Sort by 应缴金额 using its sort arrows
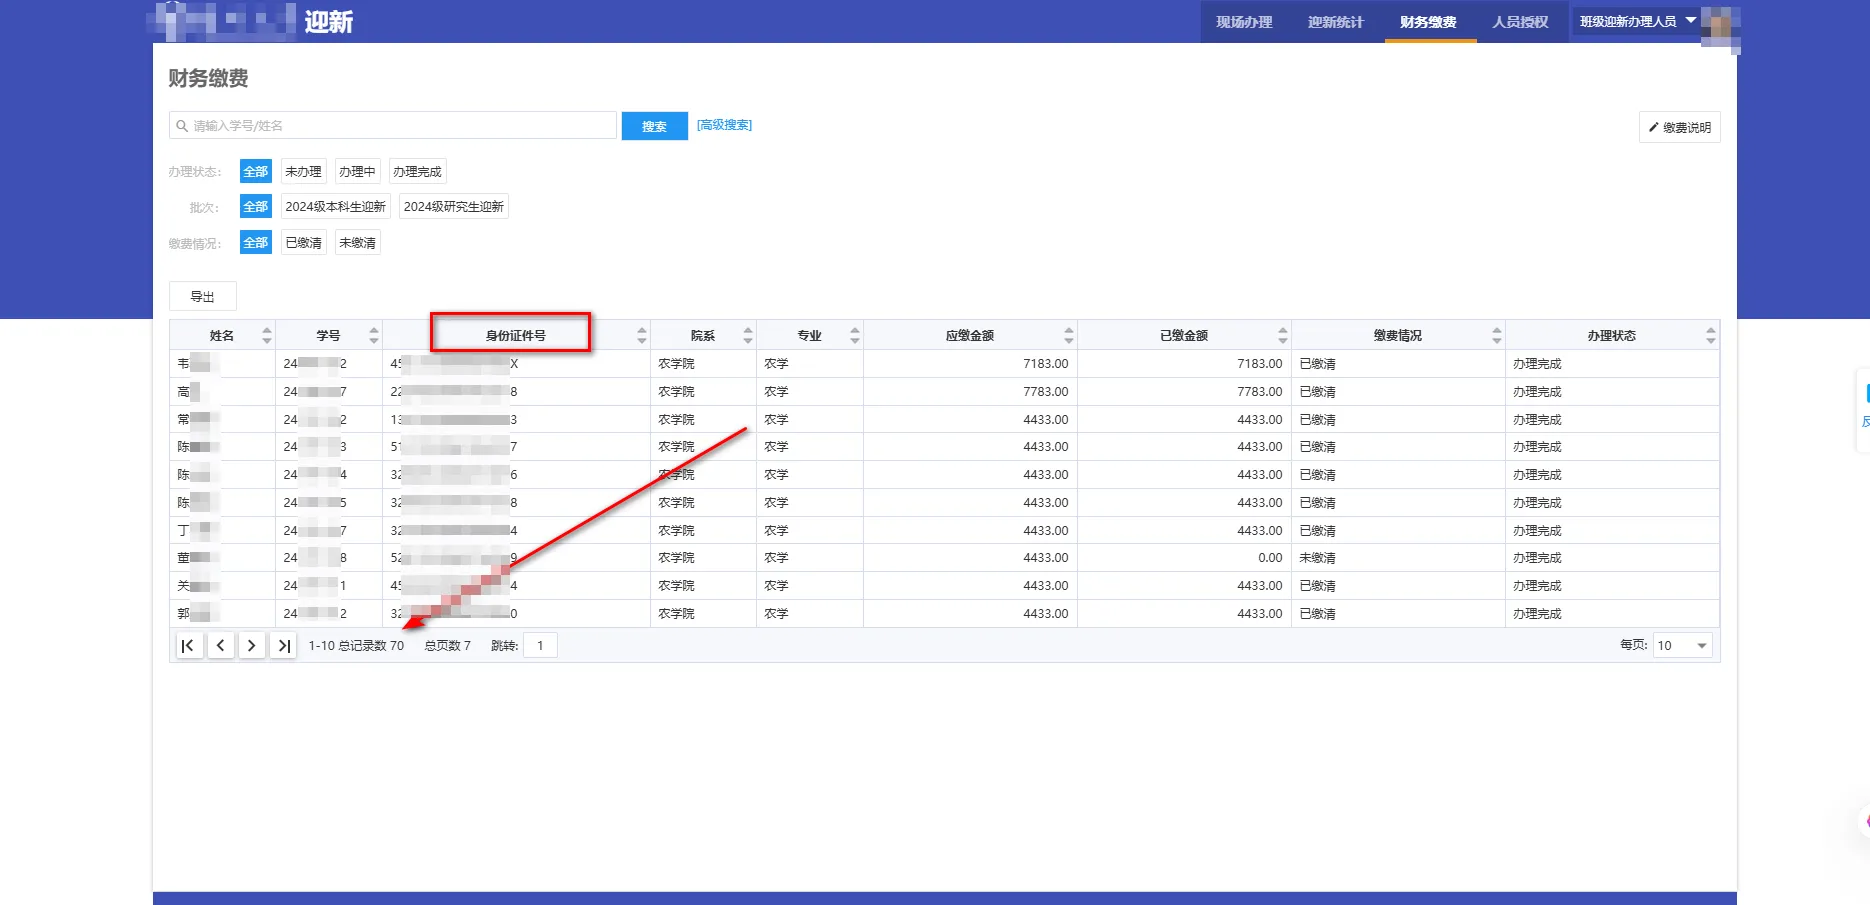Screen dimensions: 1870x905 (x=1069, y=334)
